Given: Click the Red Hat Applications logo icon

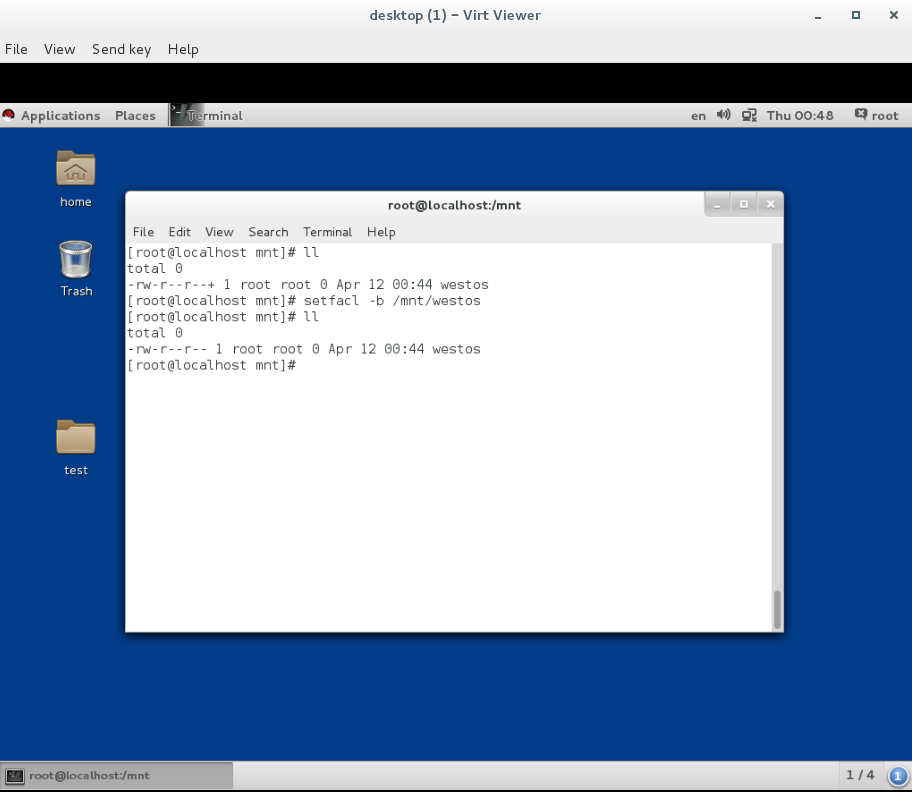Looking at the screenshot, I should (x=8, y=115).
